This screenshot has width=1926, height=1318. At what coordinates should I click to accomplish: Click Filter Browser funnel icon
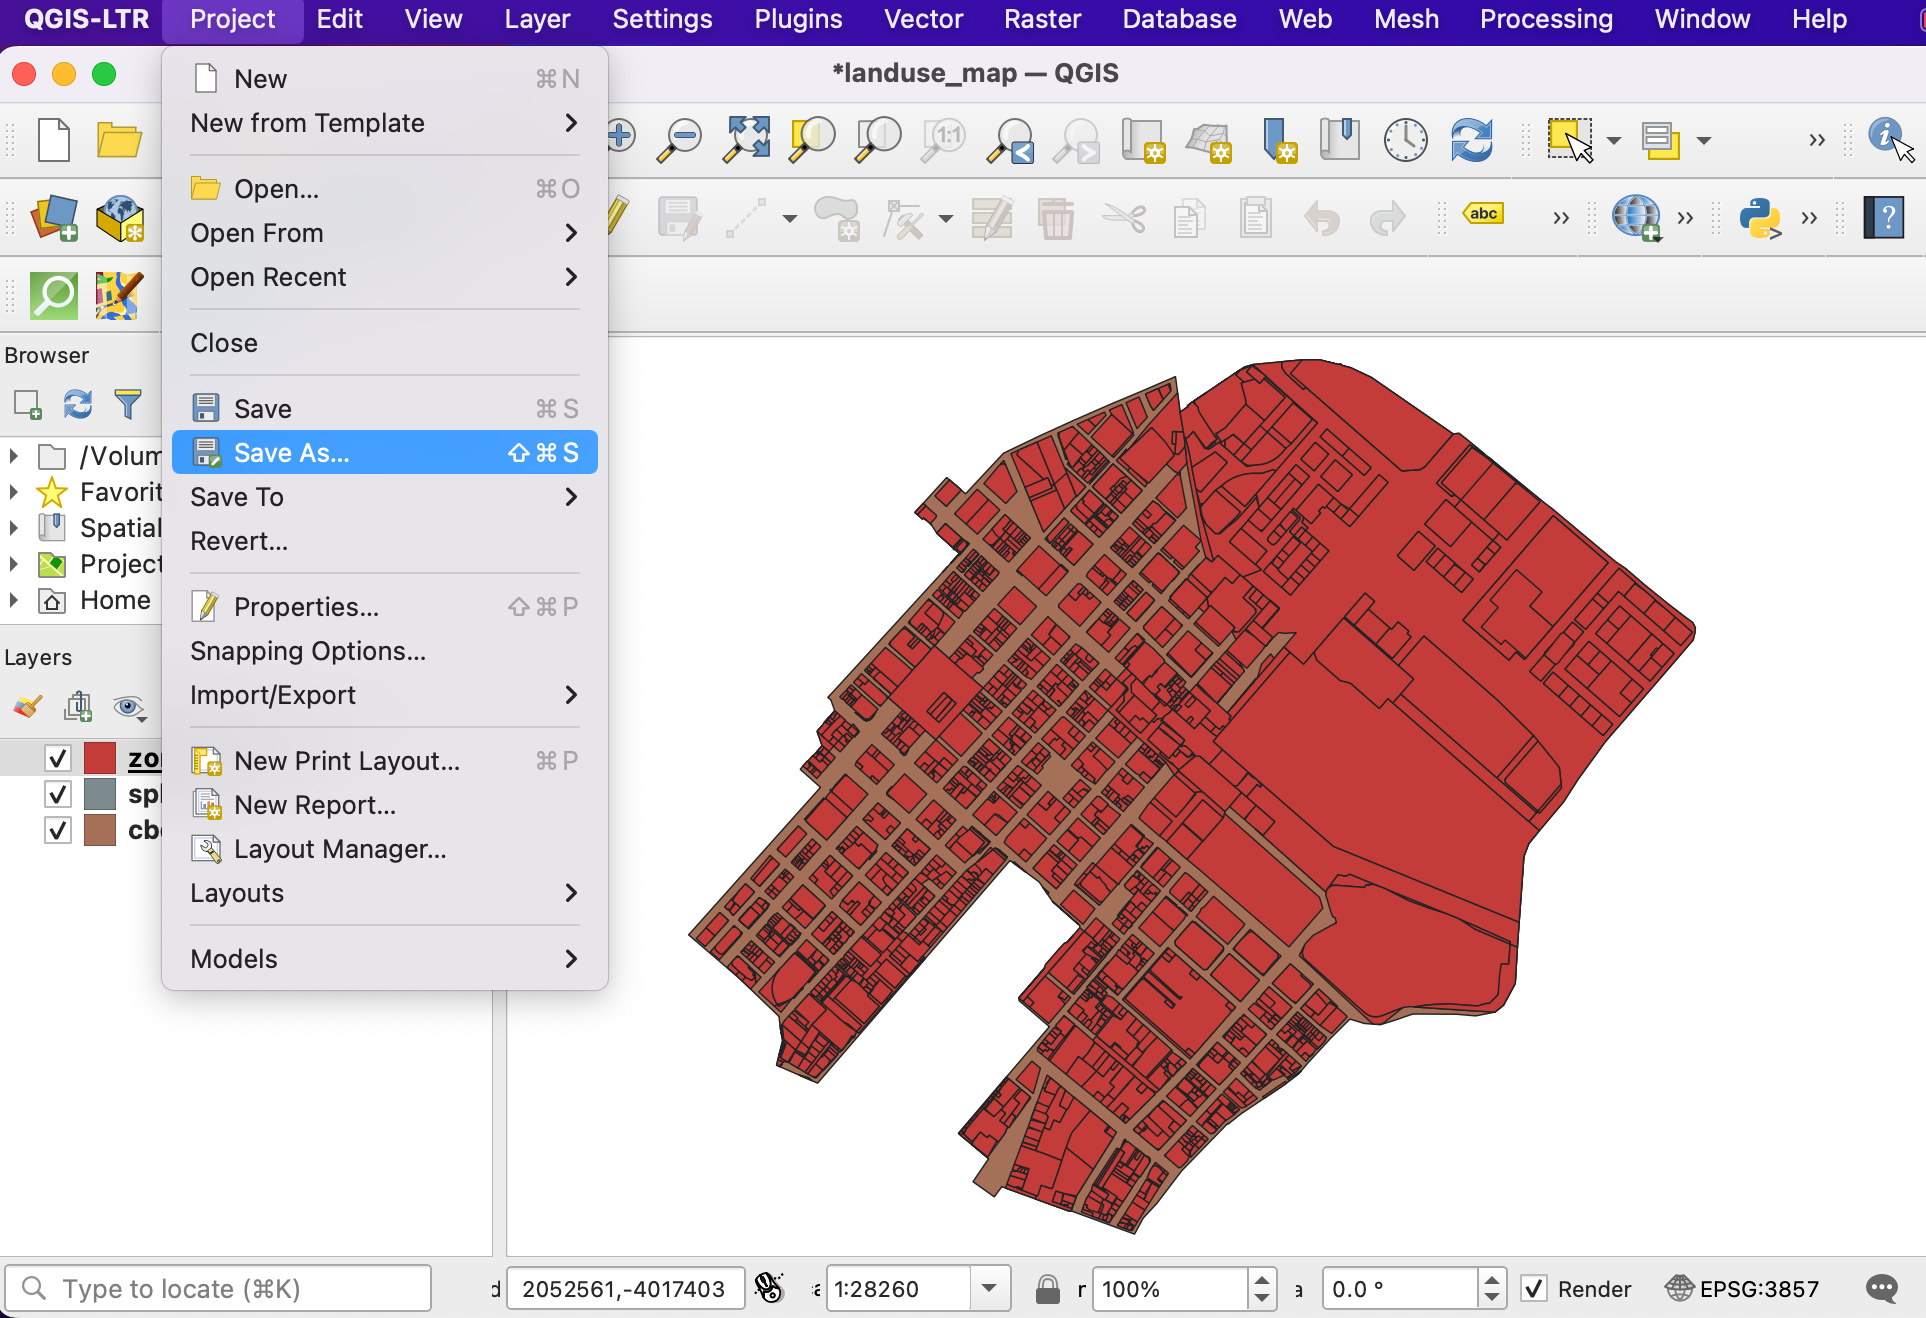coord(128,404)
